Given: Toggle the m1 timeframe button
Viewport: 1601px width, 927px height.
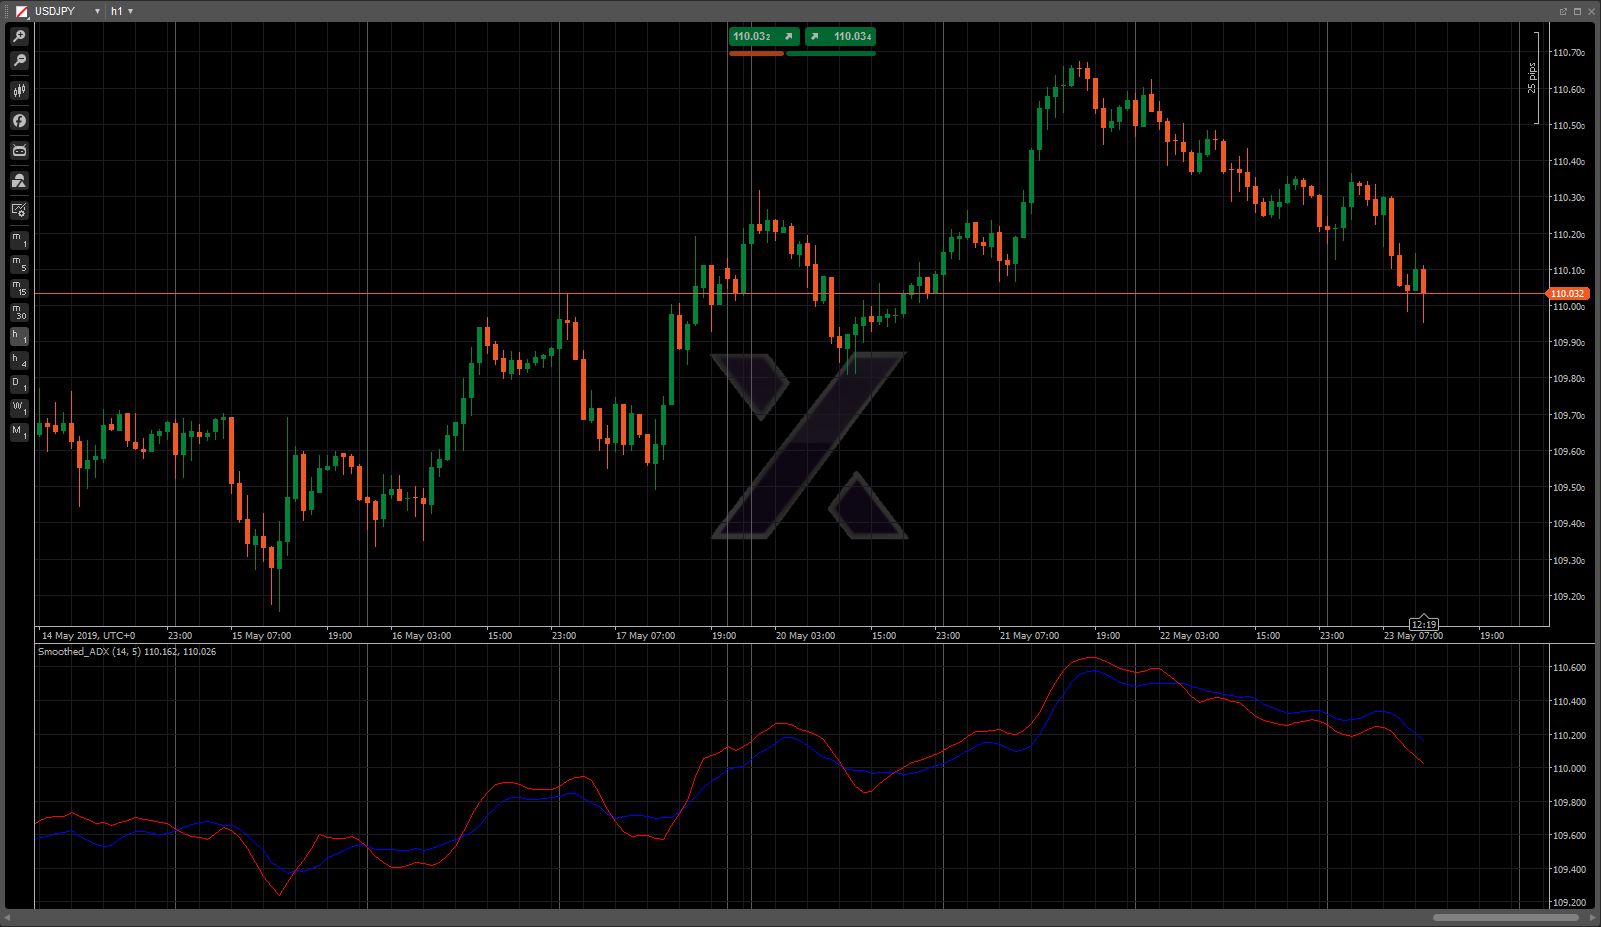Looking at the screenshot, I should point(19,240).
